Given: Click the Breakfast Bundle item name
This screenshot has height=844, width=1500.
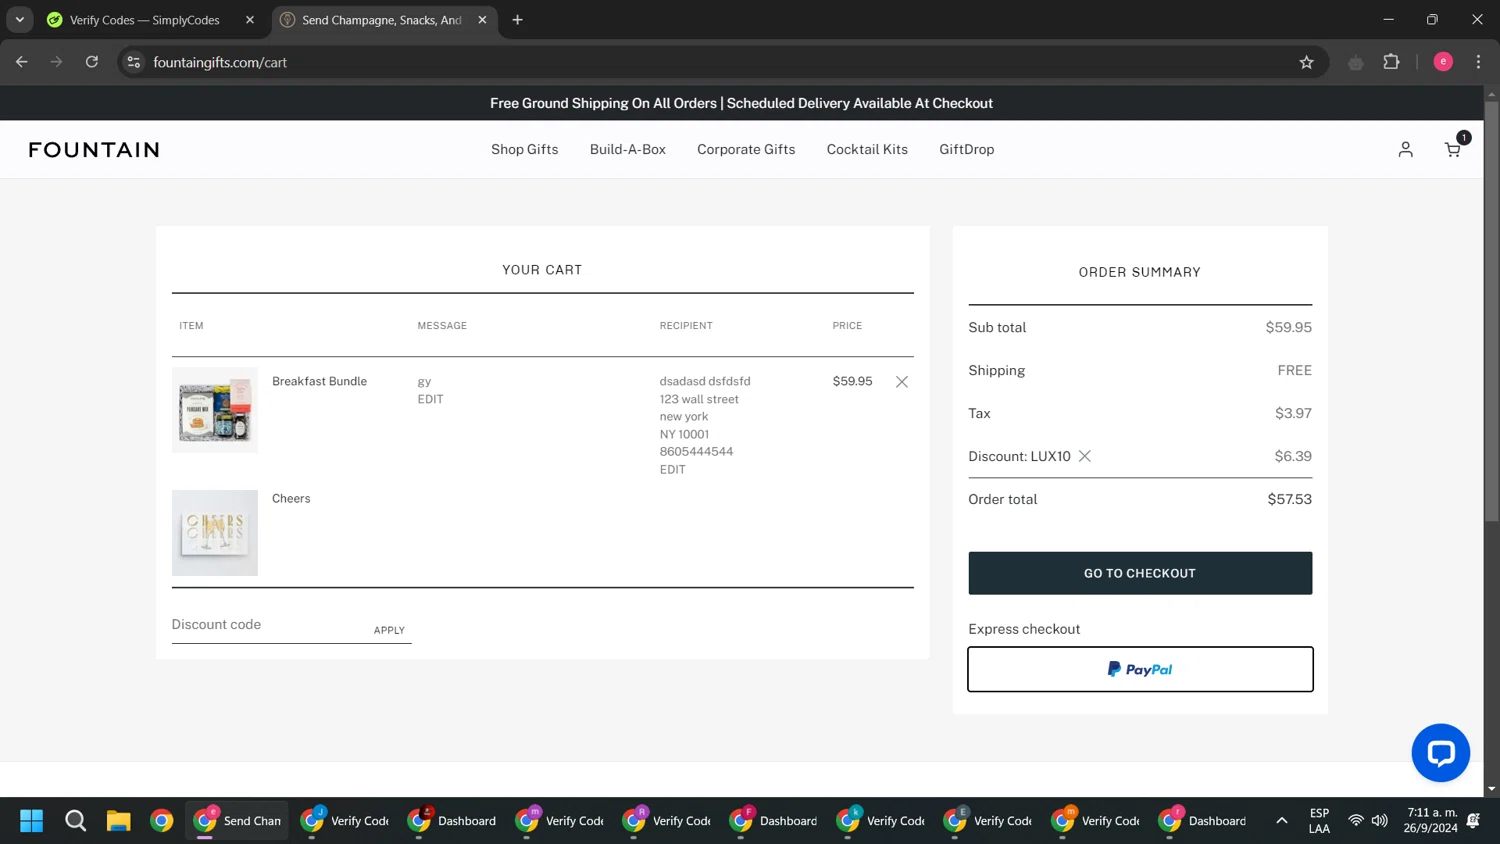Looking at the screenshot, I should pos(319,381).
